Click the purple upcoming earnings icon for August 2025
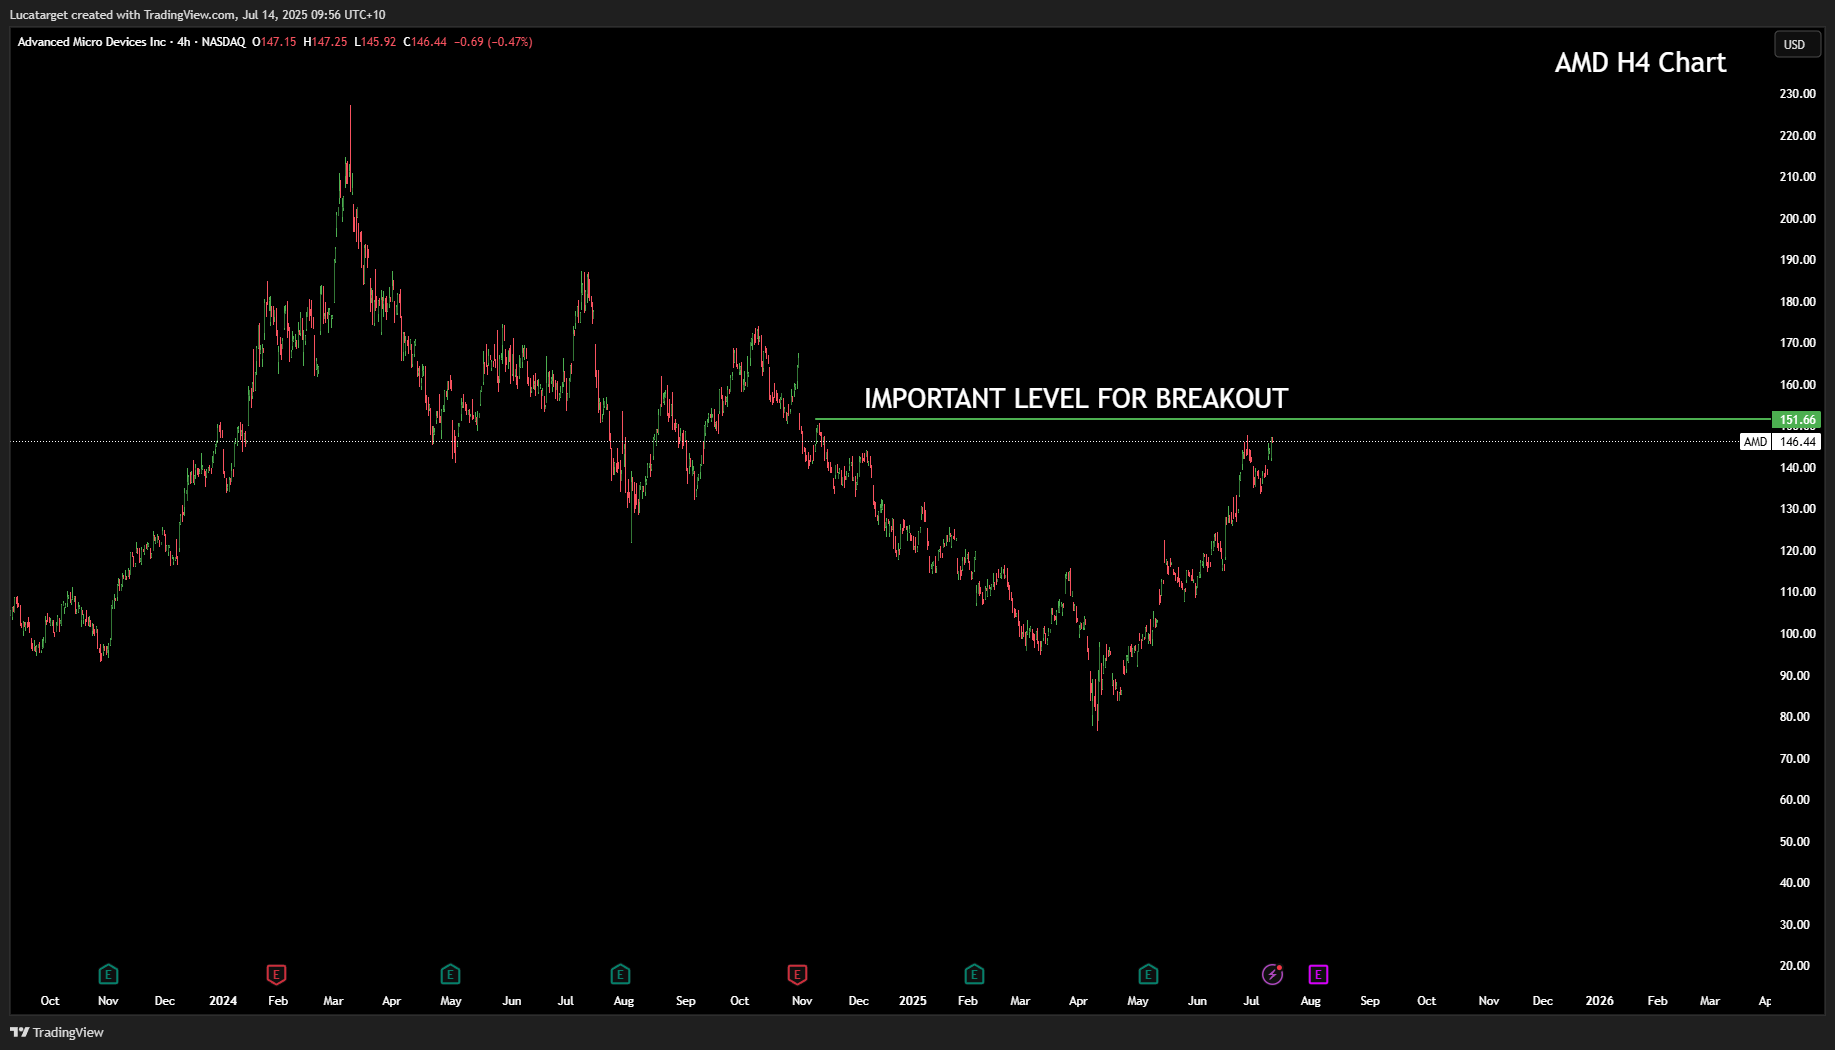Image resolution: width=1835 pixels, height=1050 pixels. (1318, 974)
